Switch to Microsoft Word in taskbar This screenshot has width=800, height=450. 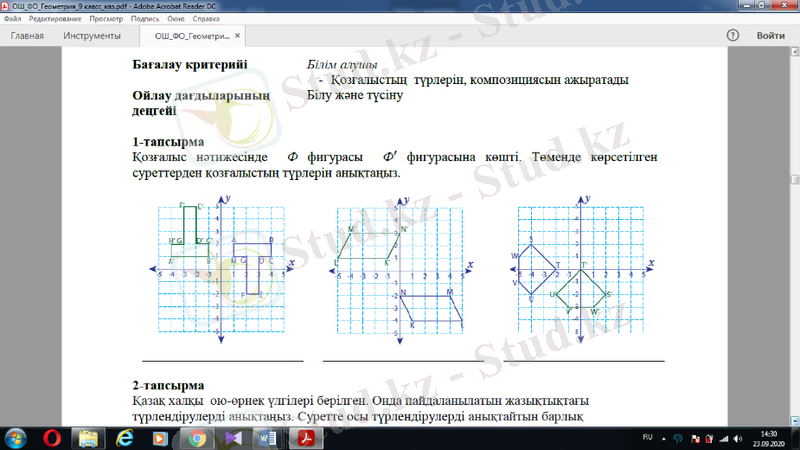(x=267, y=438)
